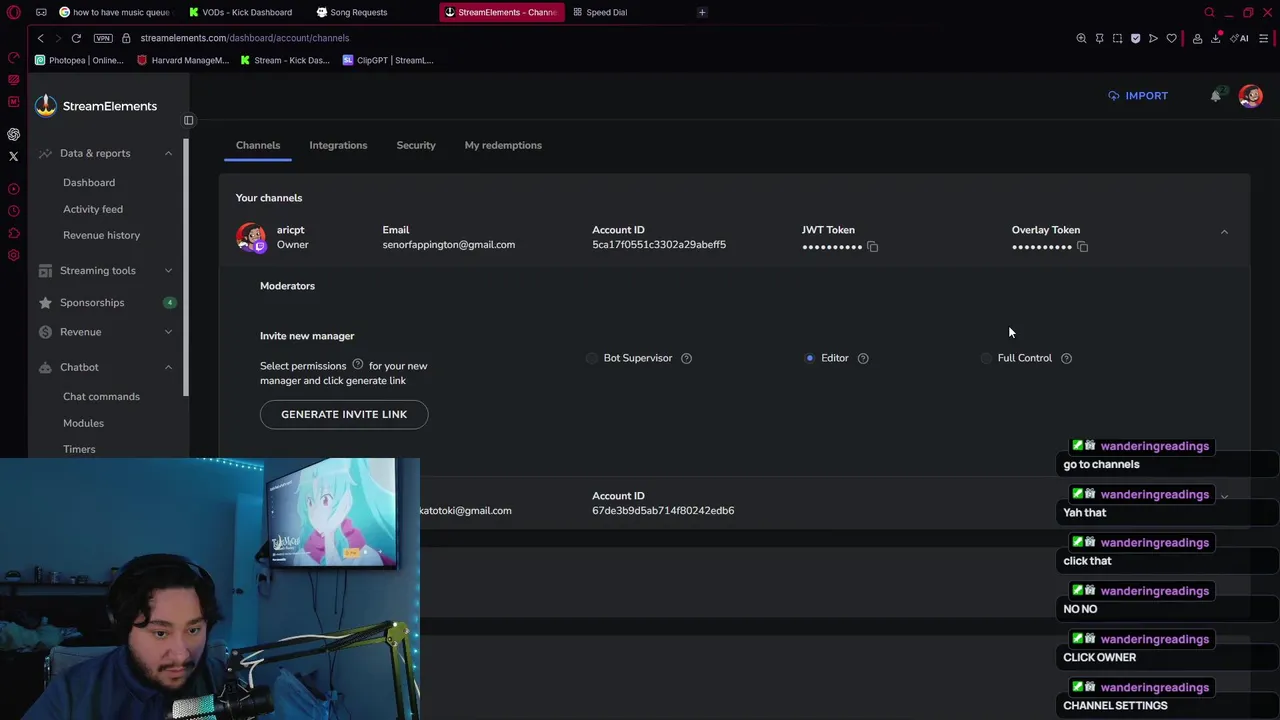
Task: Click the ChatGPT icon in Opera sidebar
Action: pos(14,134)
